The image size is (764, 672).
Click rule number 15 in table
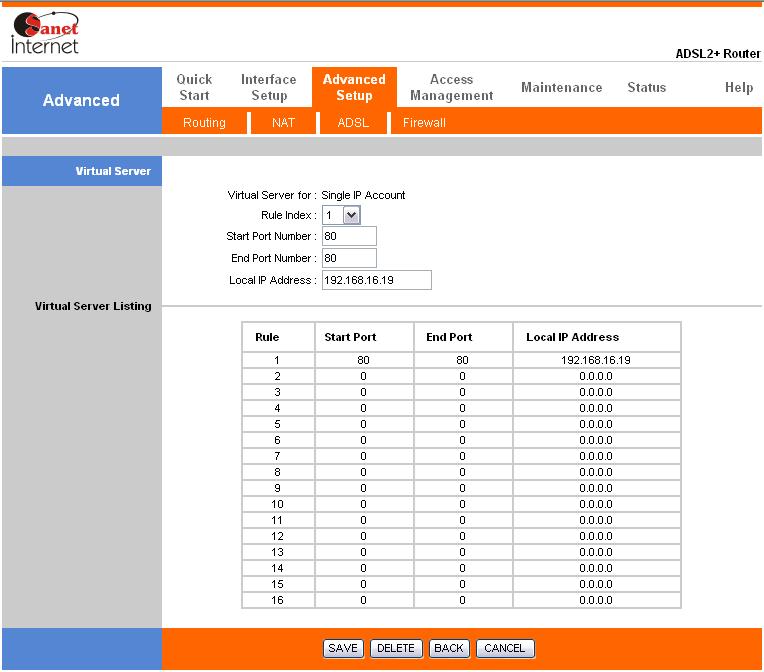pyautogui.click(x=277, y=584)
